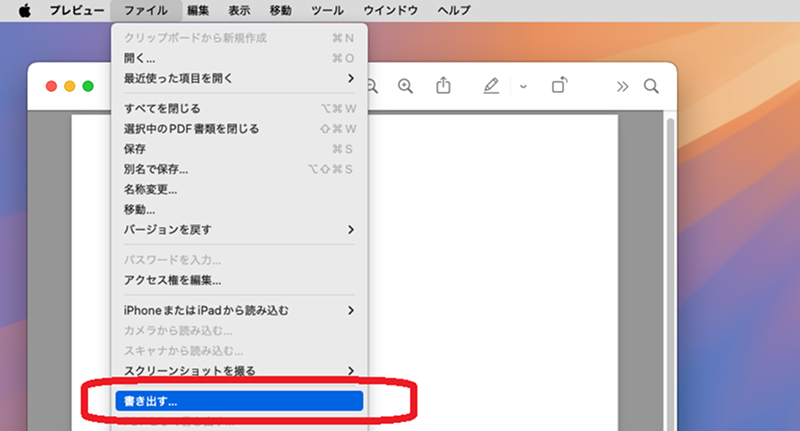Viewport: 800px width, 431px height.
Task: Expand バージョンを戻す submenu
Action: point(239,230)
